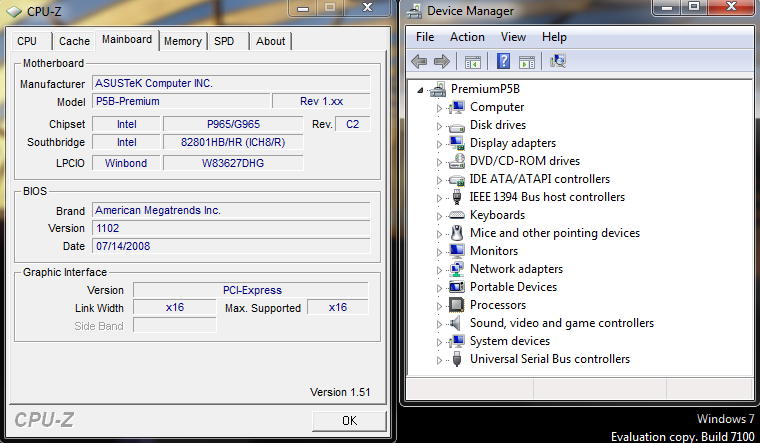This screenshot has width=760, height=443.
Task: Click the Action pane toolbar icon
Action: [526, 62]
